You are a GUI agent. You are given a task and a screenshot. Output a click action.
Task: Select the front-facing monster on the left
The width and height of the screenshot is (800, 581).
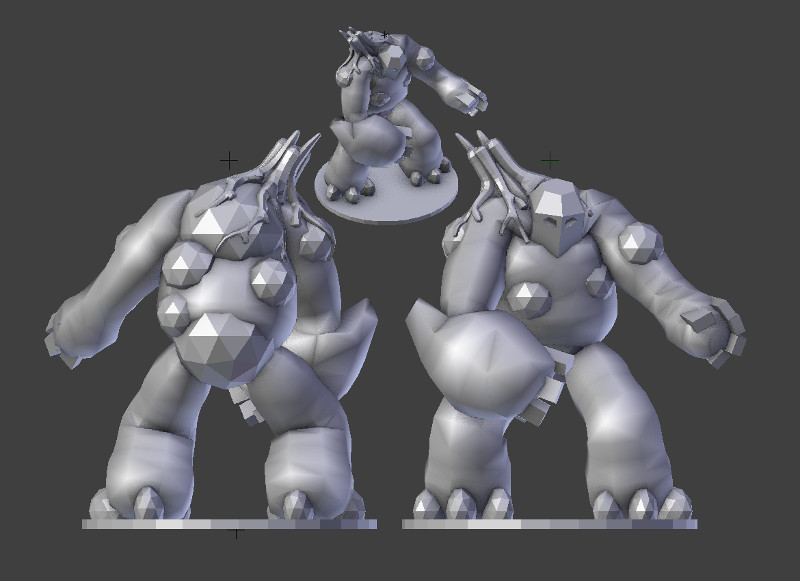[x=230, y=330]
